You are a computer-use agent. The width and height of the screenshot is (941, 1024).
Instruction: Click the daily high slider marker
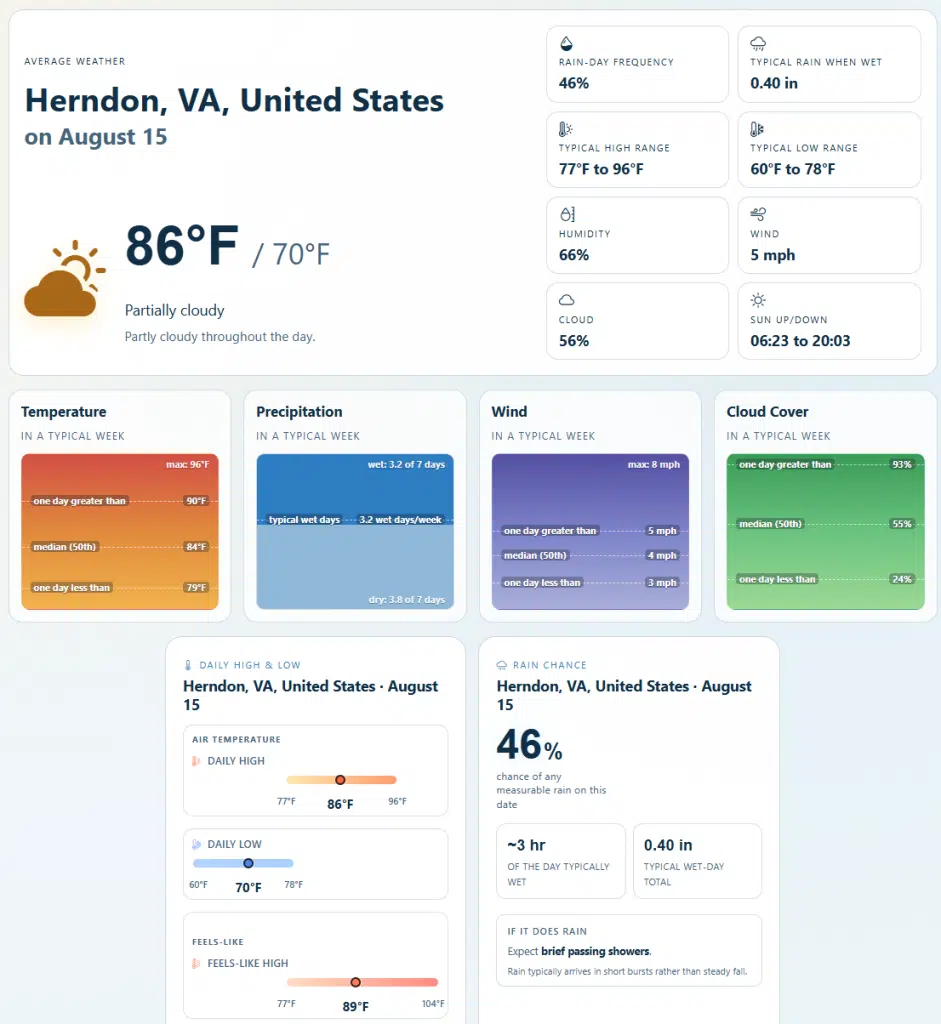(340, 780)
